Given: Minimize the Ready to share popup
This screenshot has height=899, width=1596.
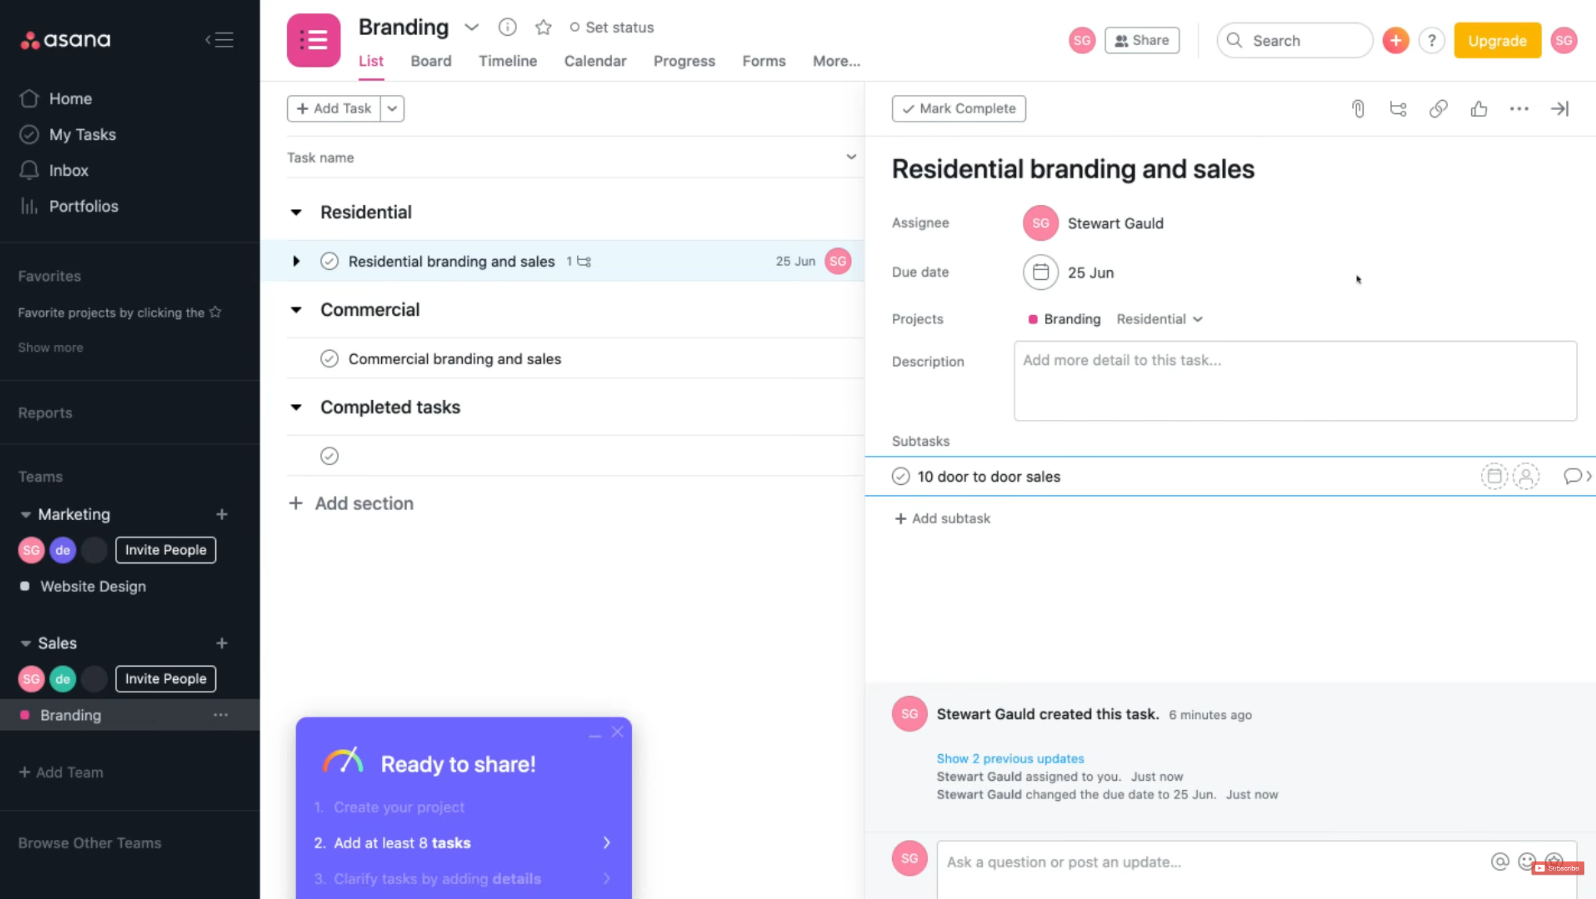Looking at the screenshot, I should point(595,734).
